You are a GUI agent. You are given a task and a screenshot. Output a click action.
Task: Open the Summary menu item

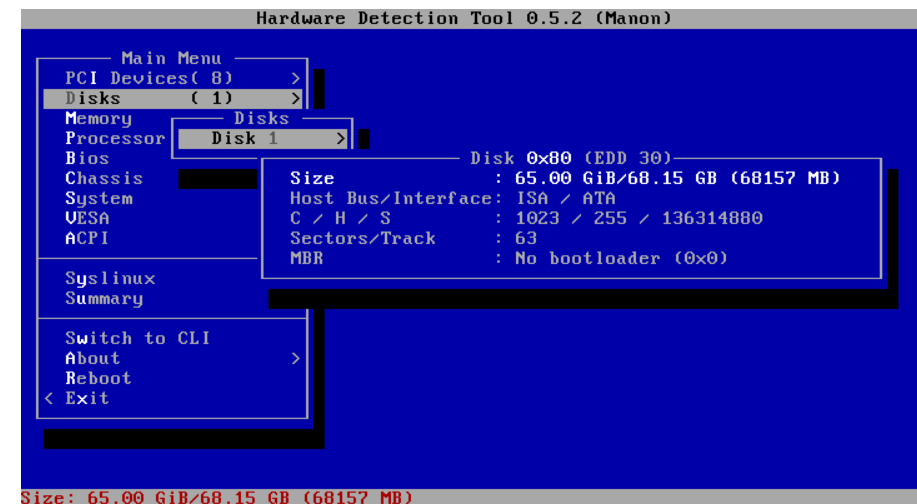click(x=104, y=298)
